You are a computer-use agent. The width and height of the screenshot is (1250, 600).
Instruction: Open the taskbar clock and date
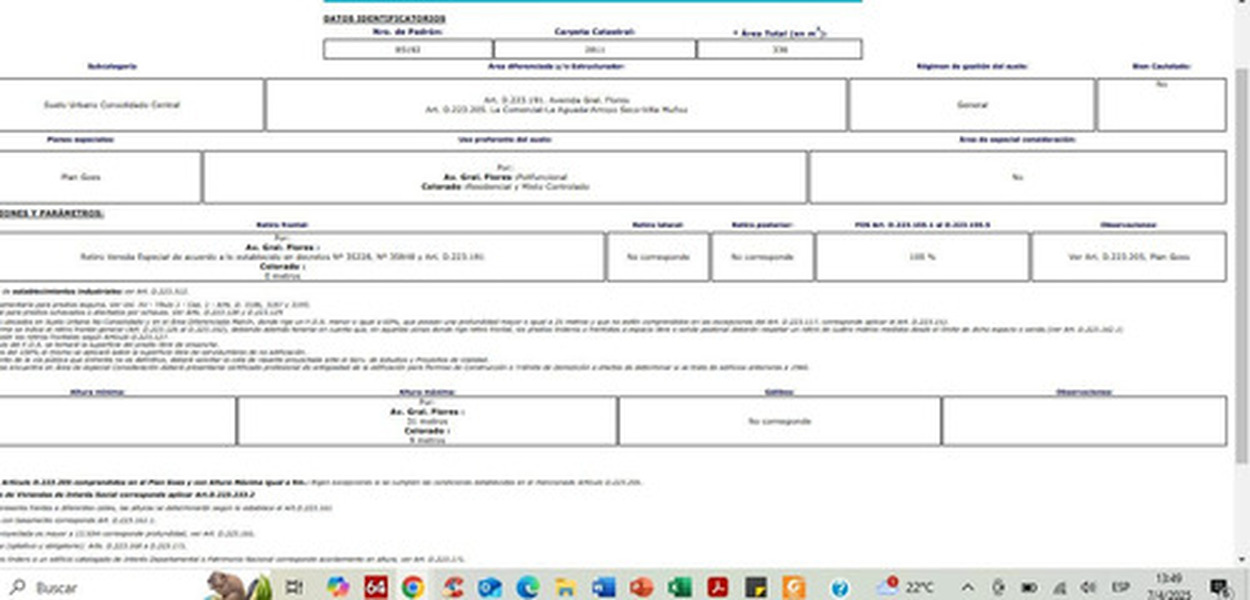pyautogui.click(x=1168, y=587)
